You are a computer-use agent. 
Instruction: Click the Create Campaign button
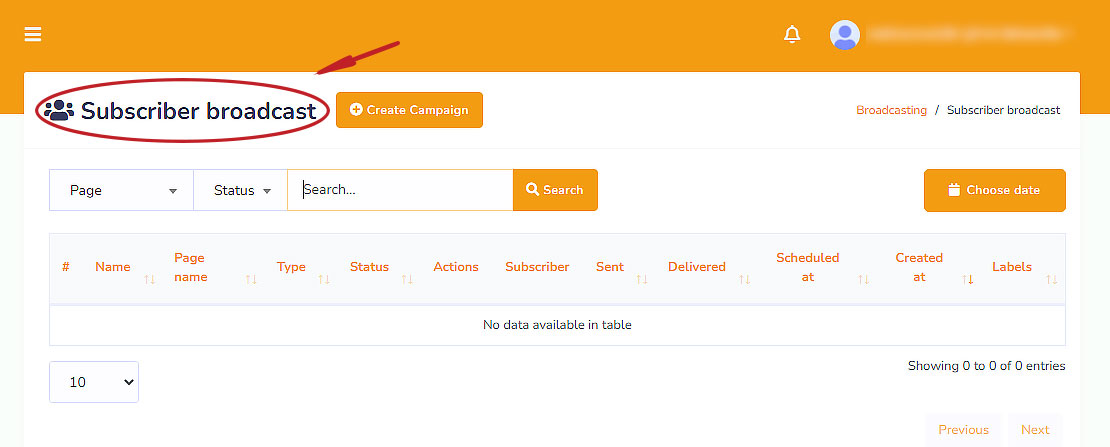(409, 110)
